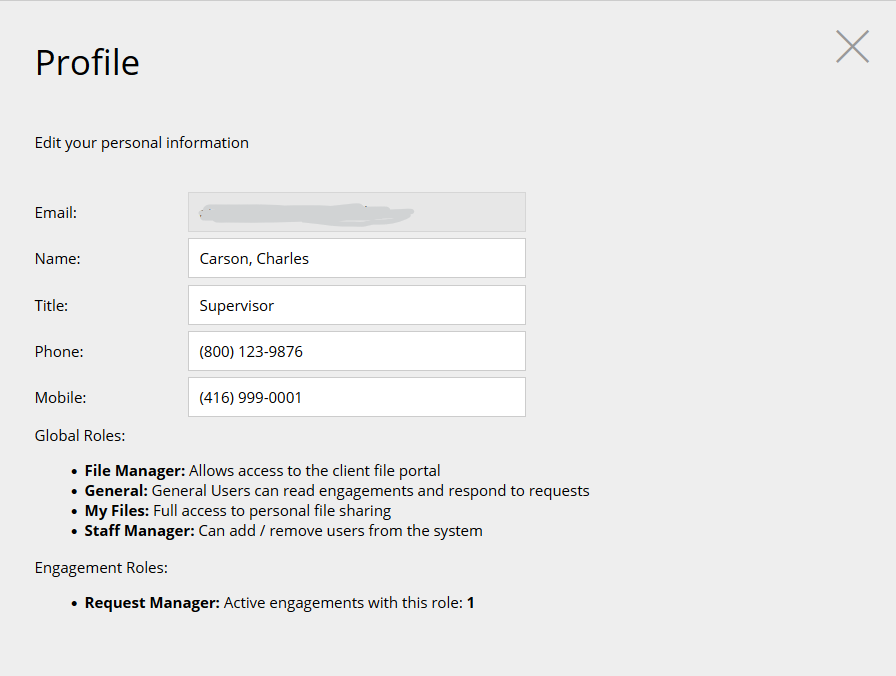This screenshot has height=676, width=896.
Task: Select the File Manager role entry
Action: 262,470
